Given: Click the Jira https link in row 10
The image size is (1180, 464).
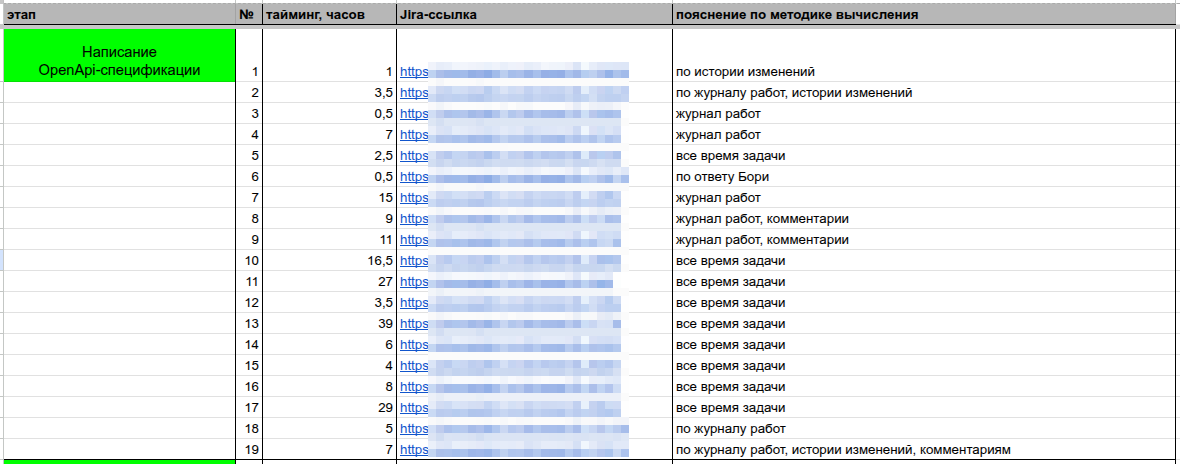Looking at the screenshot, I should point(414,261).
